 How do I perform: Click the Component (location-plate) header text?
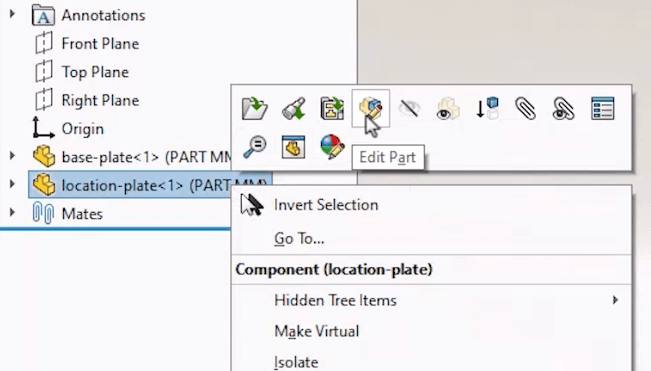pyautogui.click(x=334, y=269)
